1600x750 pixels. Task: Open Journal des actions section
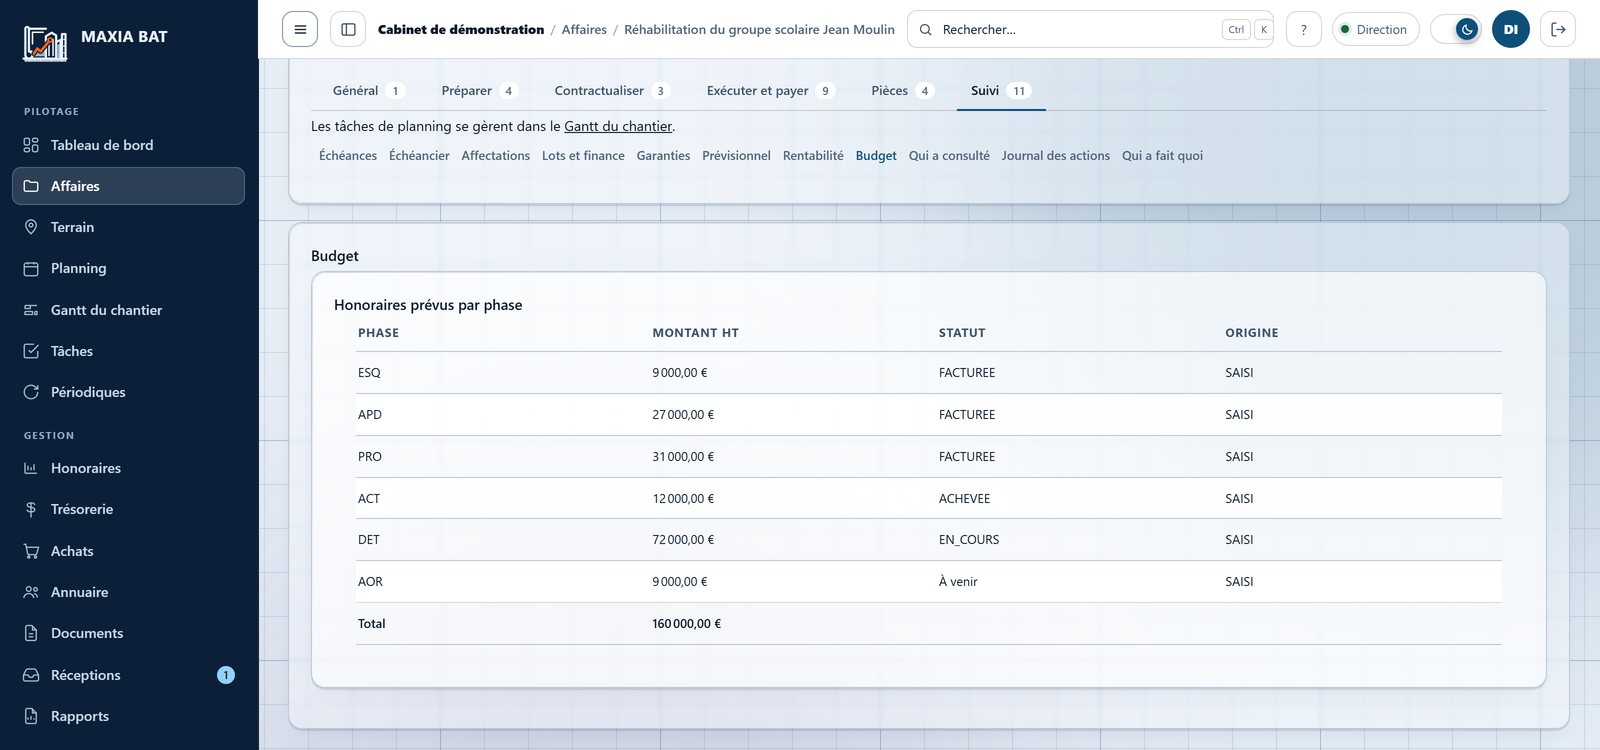[1055, 156]
